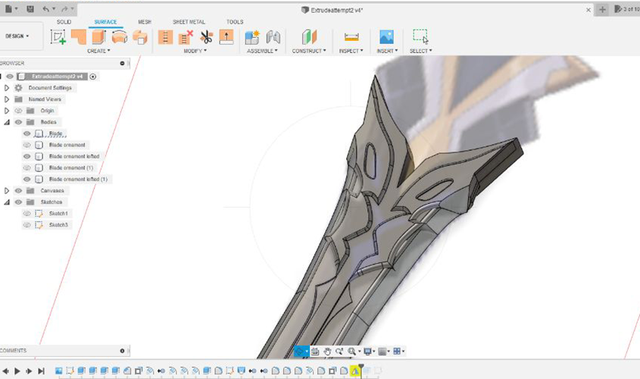Click the Document Settings gear icon
Image resolution: width=640 pixels, height=379 pixels.
pyautogui.click(x=18, y=88)
